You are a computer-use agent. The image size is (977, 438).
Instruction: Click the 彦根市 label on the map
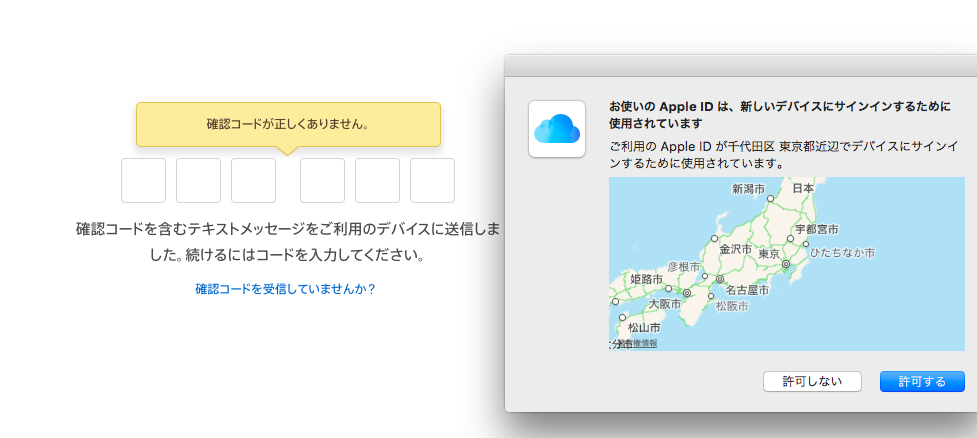(x=684, y=266)
